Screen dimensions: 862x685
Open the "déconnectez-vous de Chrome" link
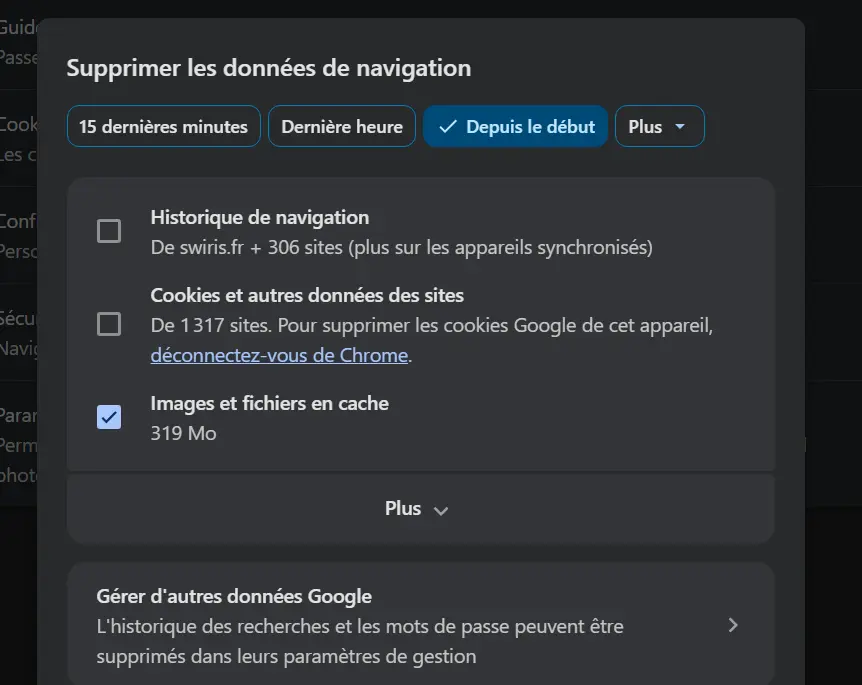(279, 355)
